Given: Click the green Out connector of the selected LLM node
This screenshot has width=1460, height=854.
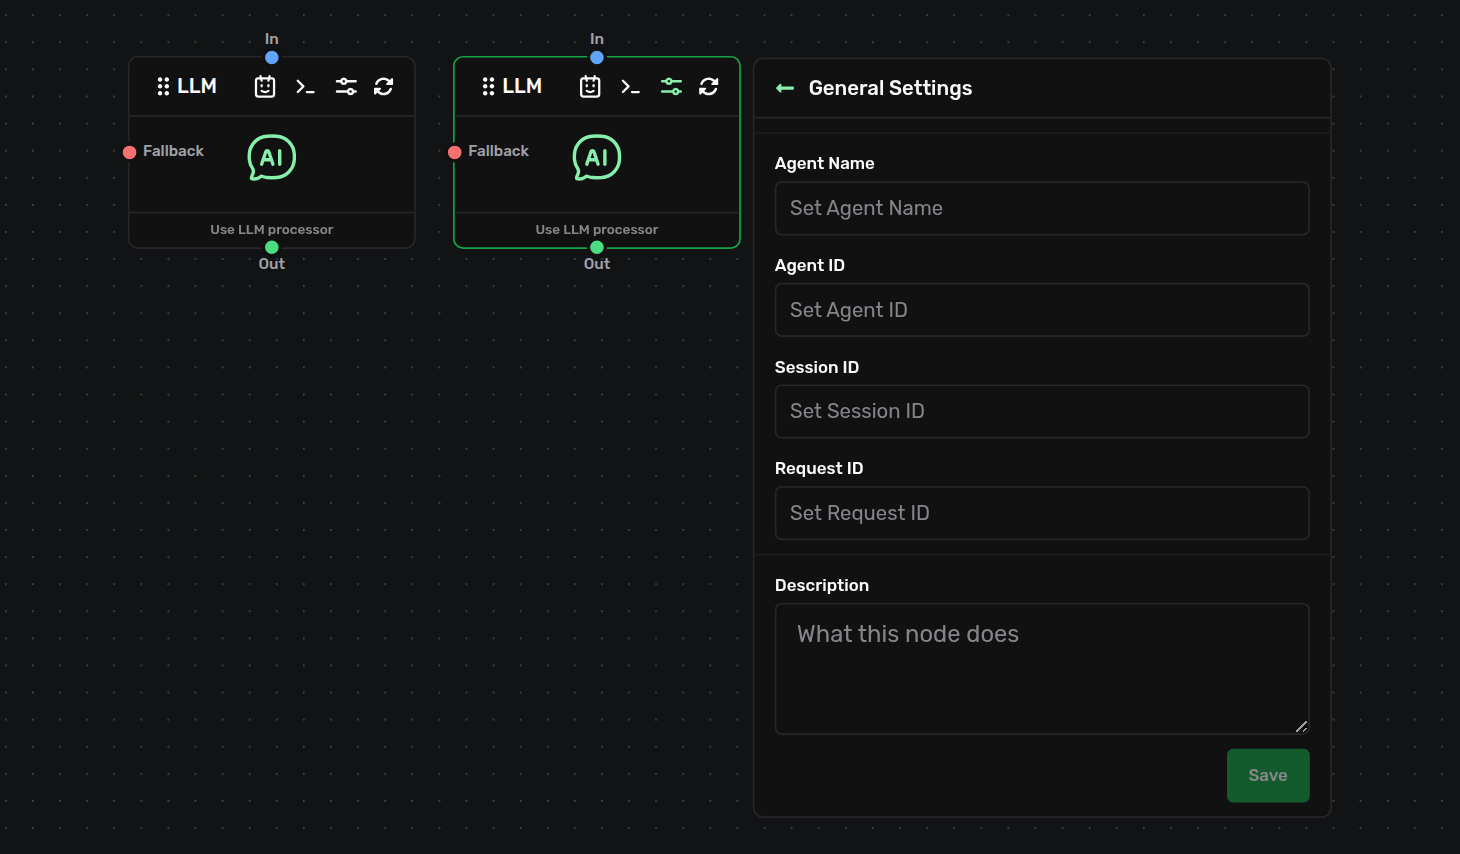Looking at the screenshot, I should pyautogui.click(x=597, y=247).
